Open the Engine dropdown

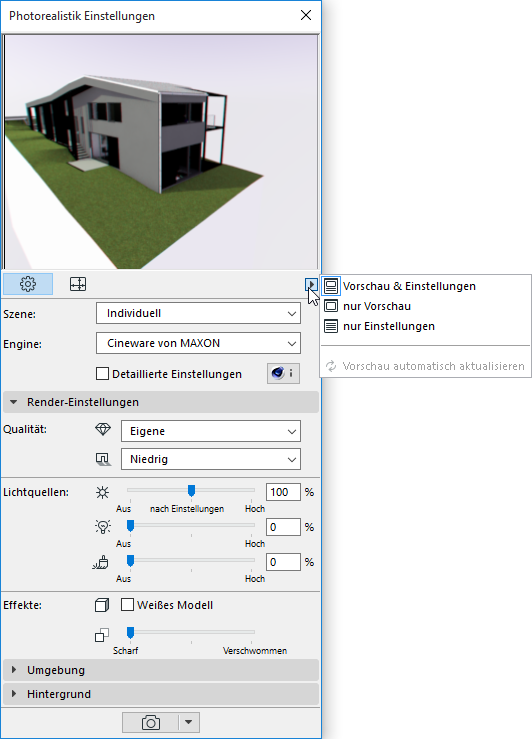198,343
